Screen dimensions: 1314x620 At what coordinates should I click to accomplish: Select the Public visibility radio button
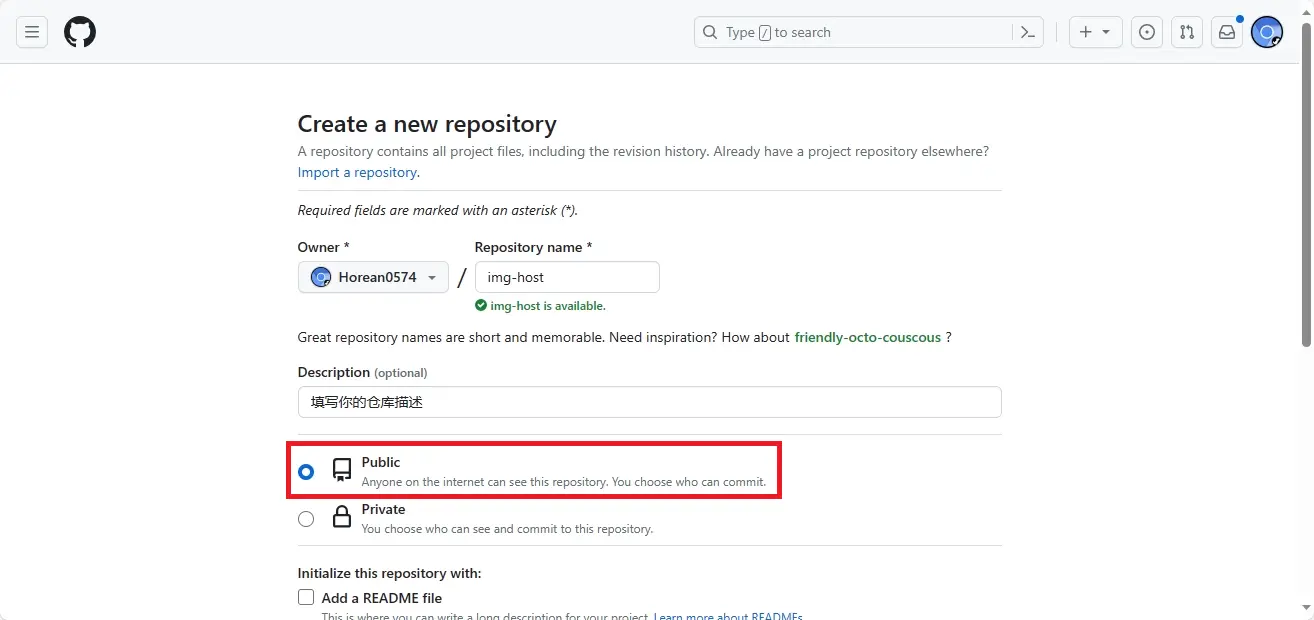coord(306,471)
